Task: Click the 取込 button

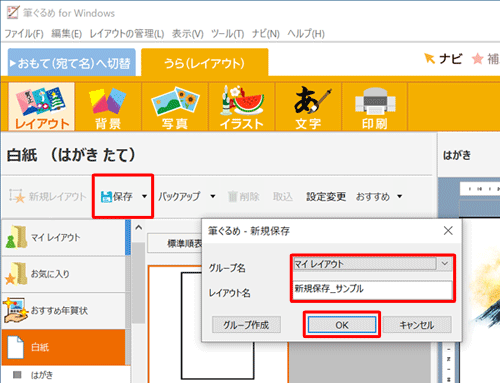Action: [283, 197]
